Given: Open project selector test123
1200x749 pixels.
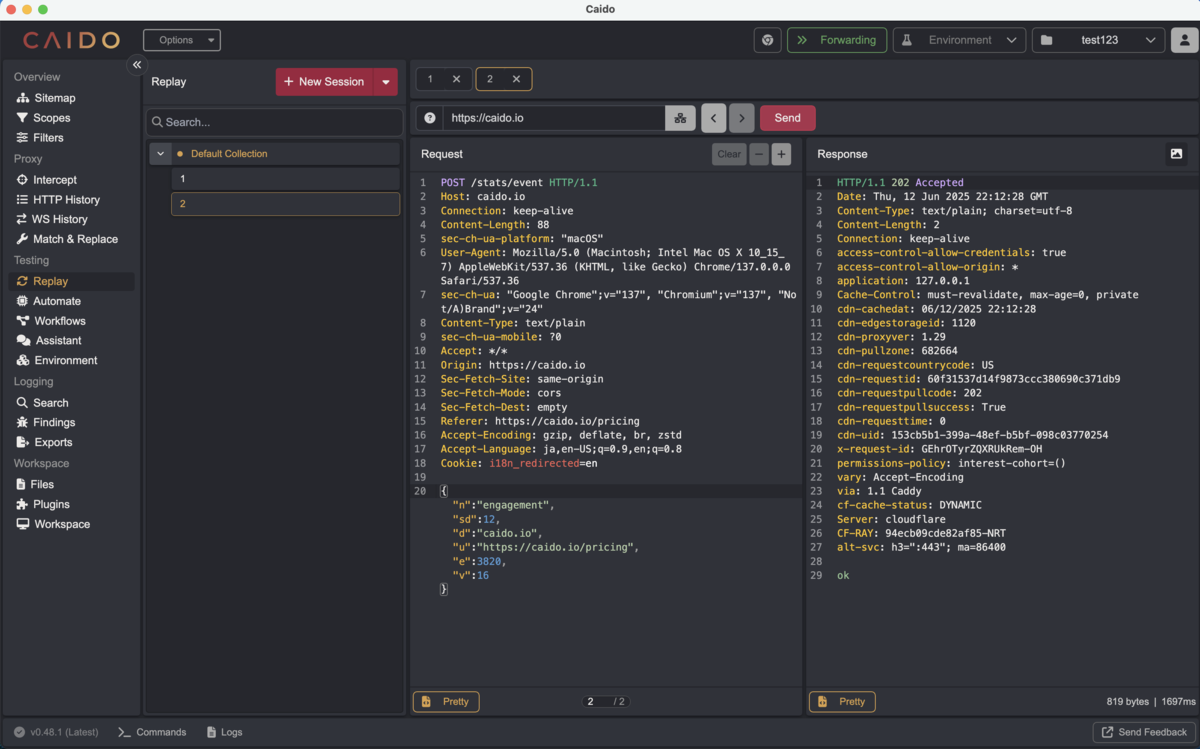Looking at the screenshot, I should 1098,40.
